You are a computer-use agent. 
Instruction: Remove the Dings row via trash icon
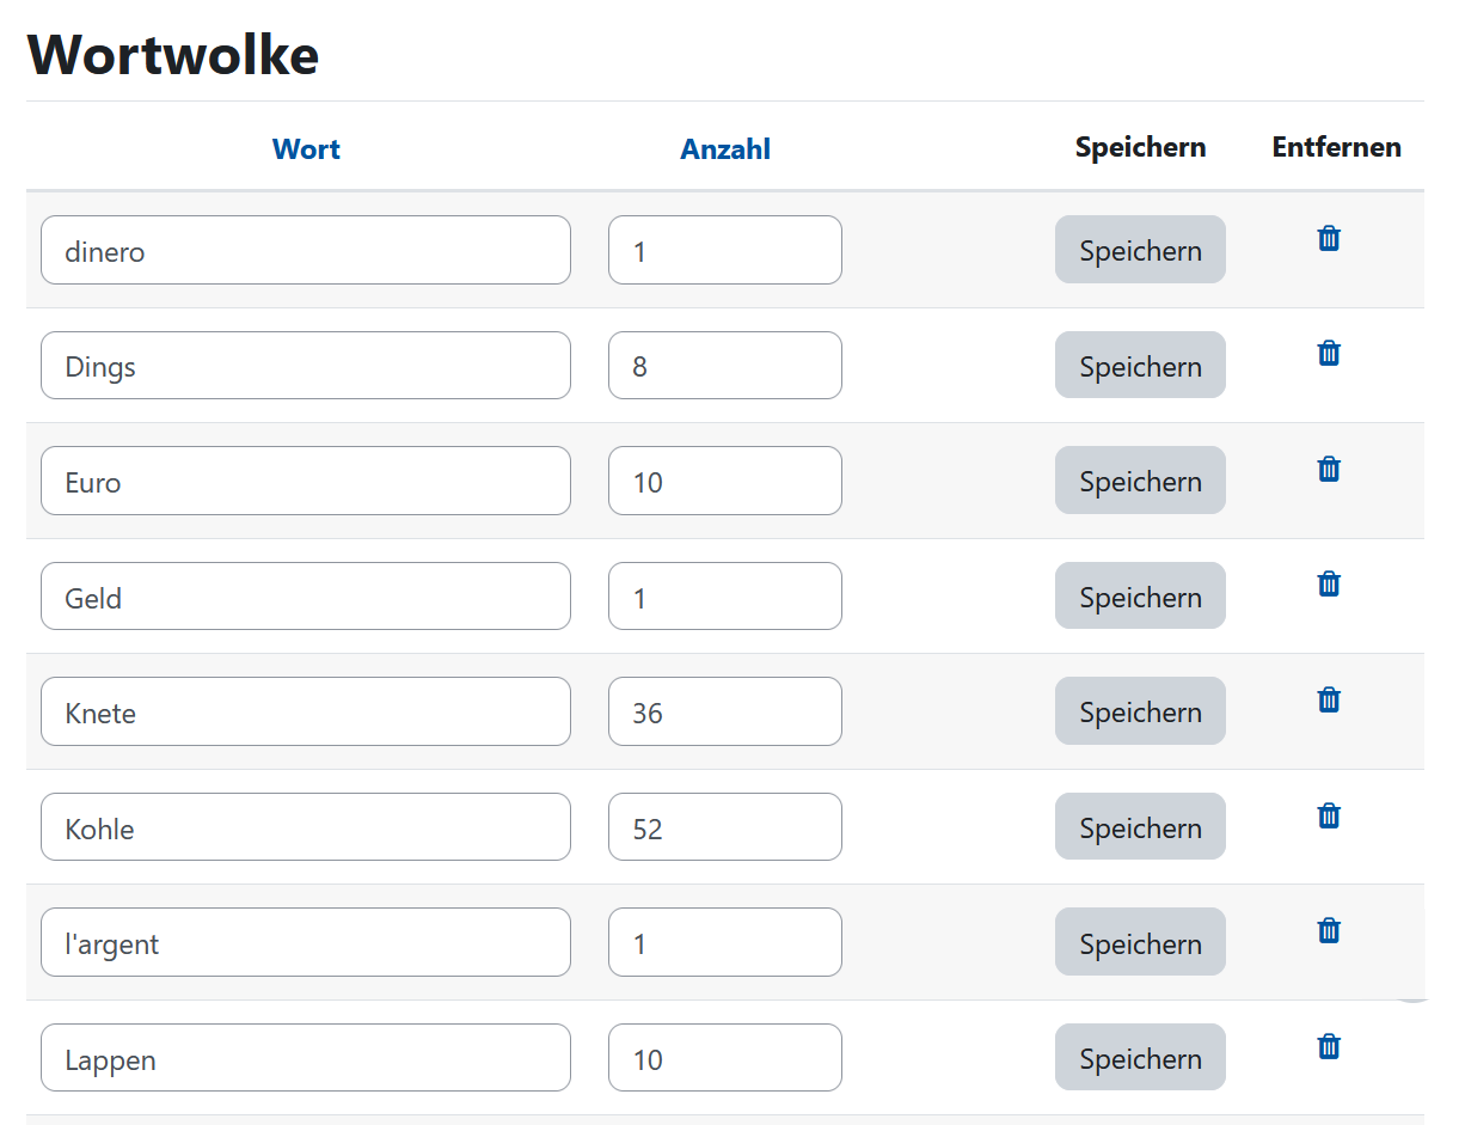(1328, 354)
